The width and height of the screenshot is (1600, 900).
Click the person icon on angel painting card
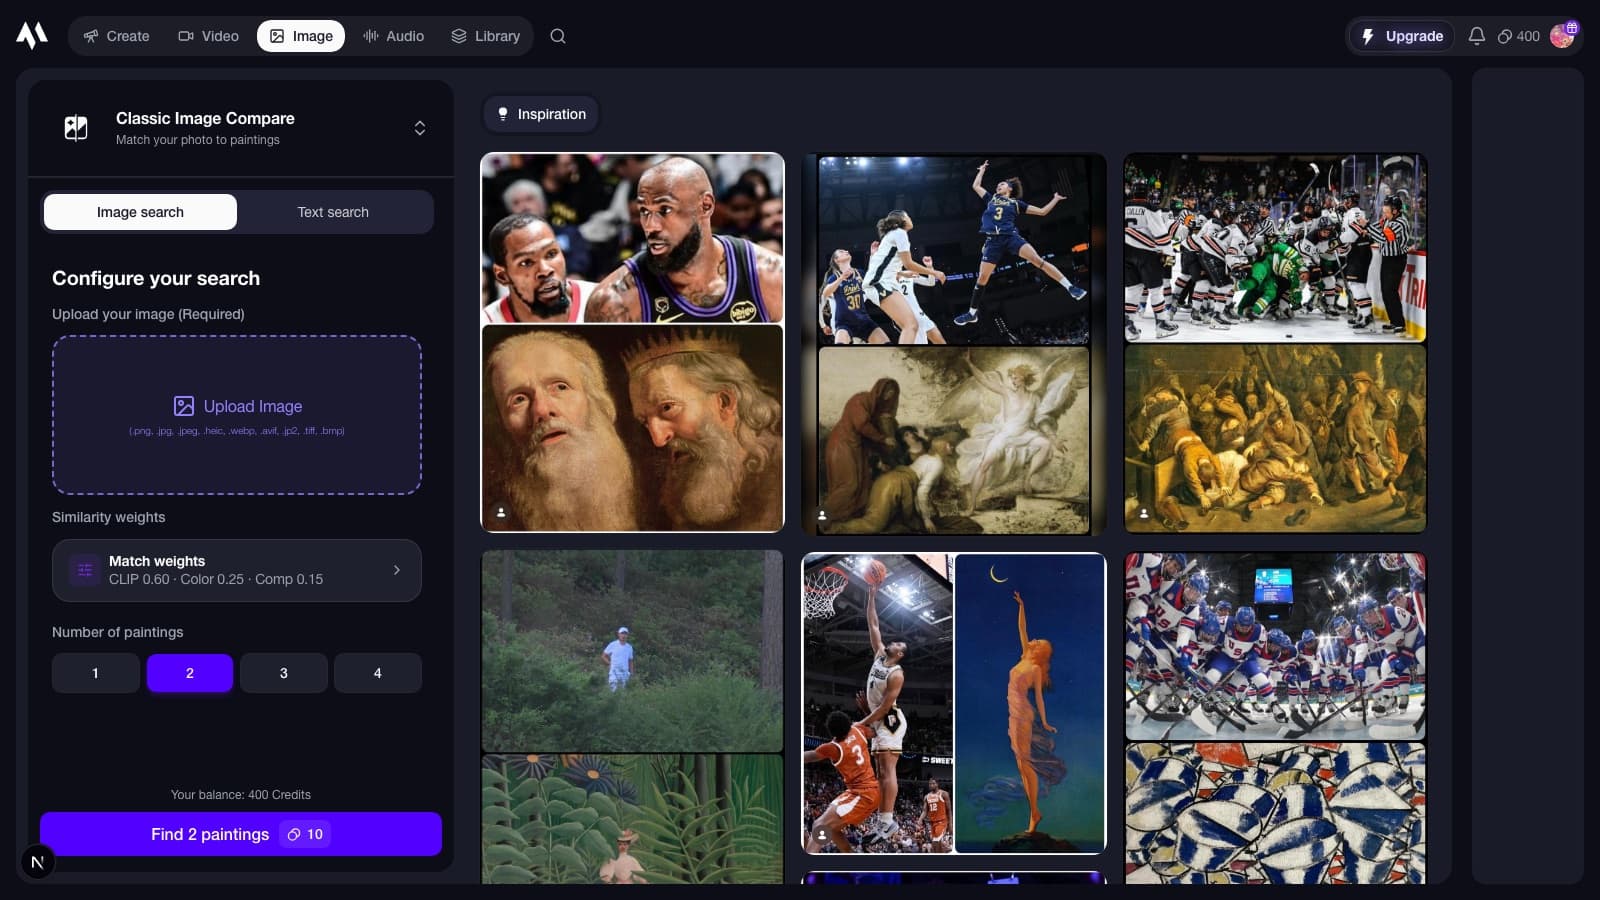(x=822, y=515)
